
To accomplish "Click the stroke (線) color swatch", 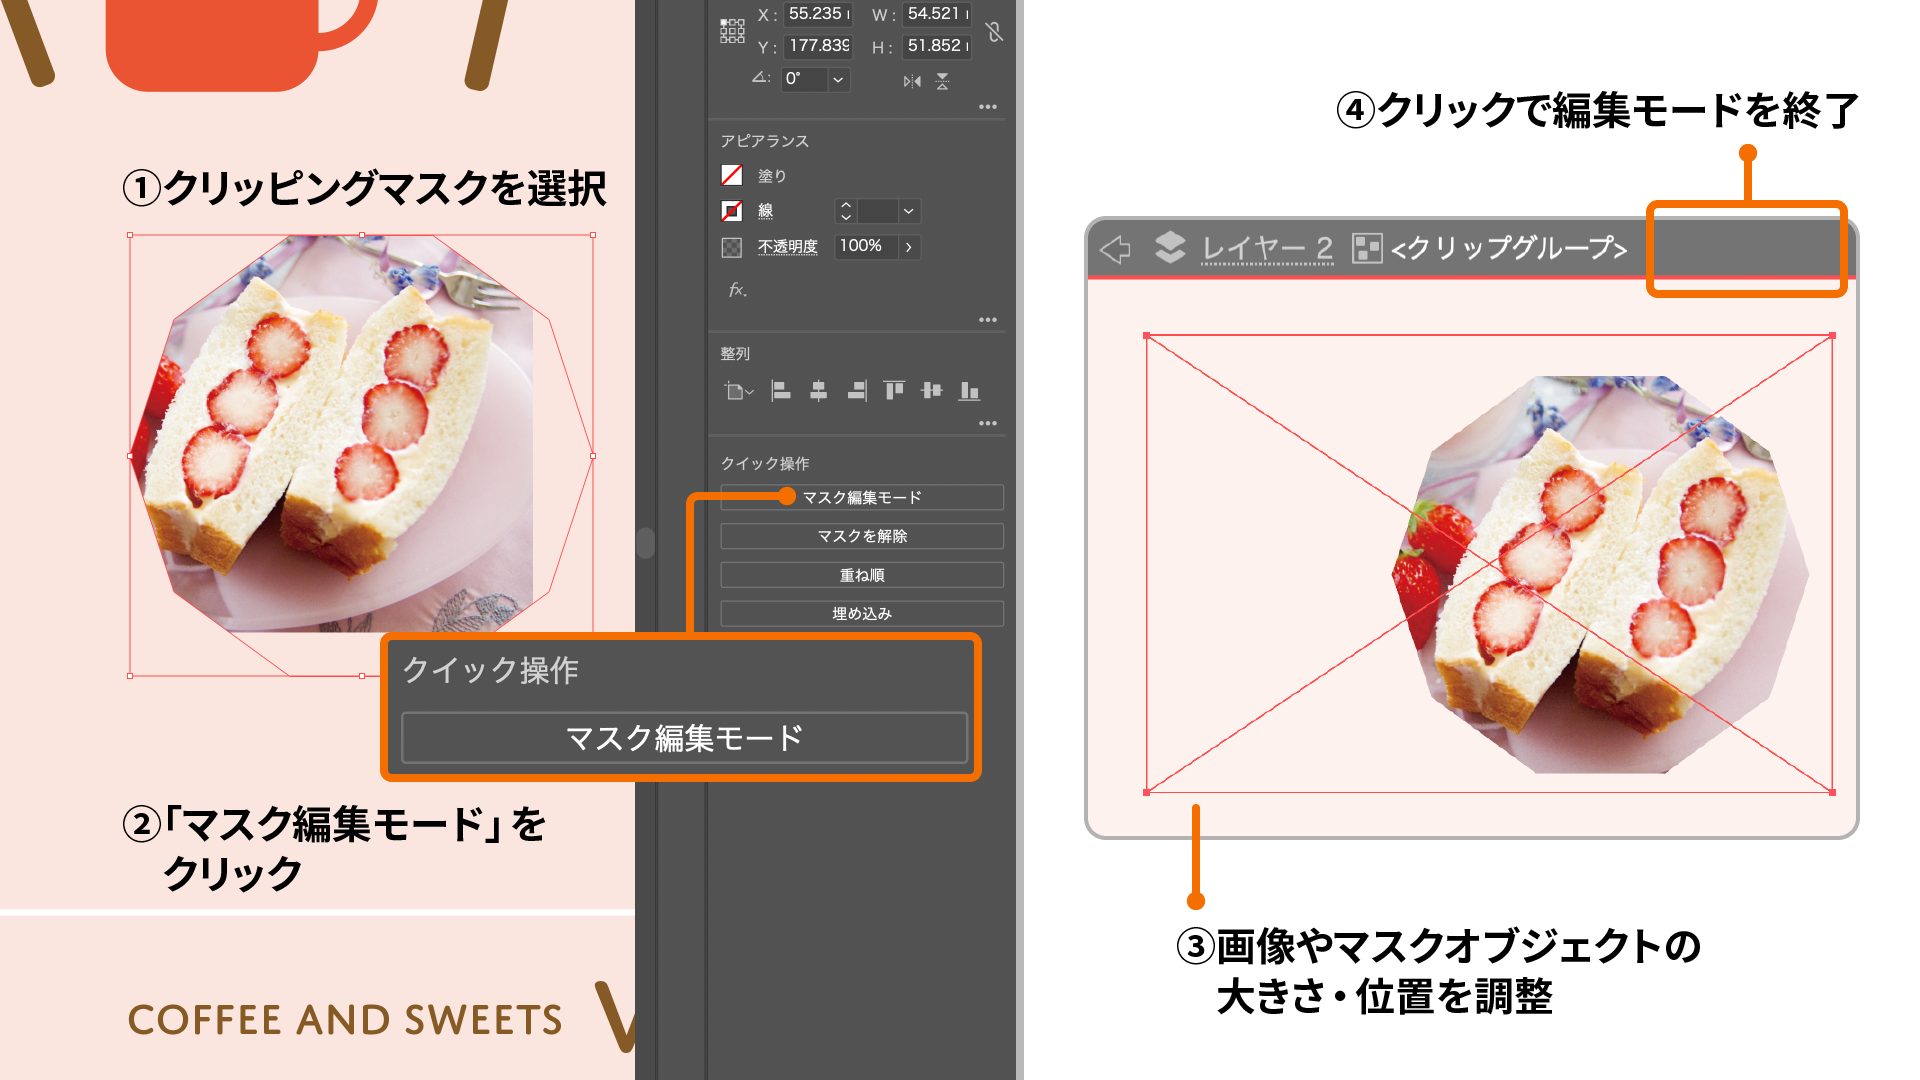I will click(732, 211).
